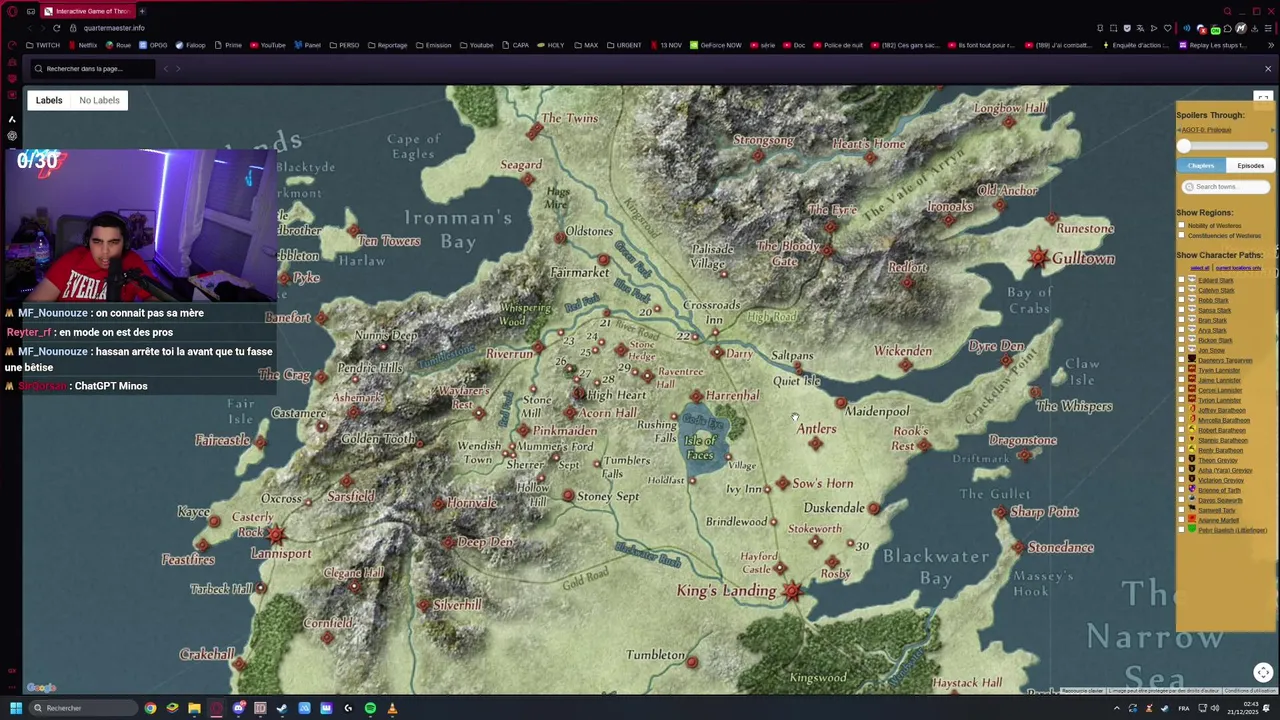Click the Spoilers Through slider handle
1280x720 pixels.
point(1184,147)
